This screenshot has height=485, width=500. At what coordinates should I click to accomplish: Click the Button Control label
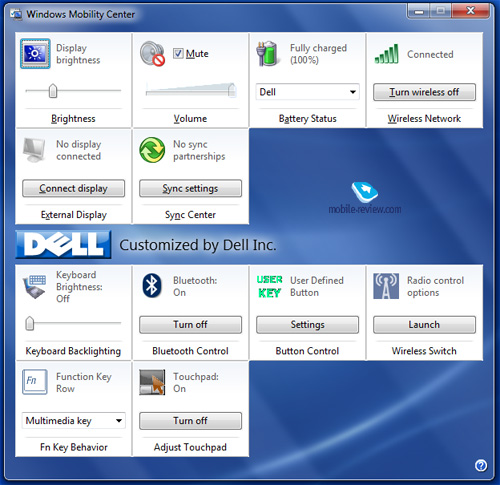[307, 351]
